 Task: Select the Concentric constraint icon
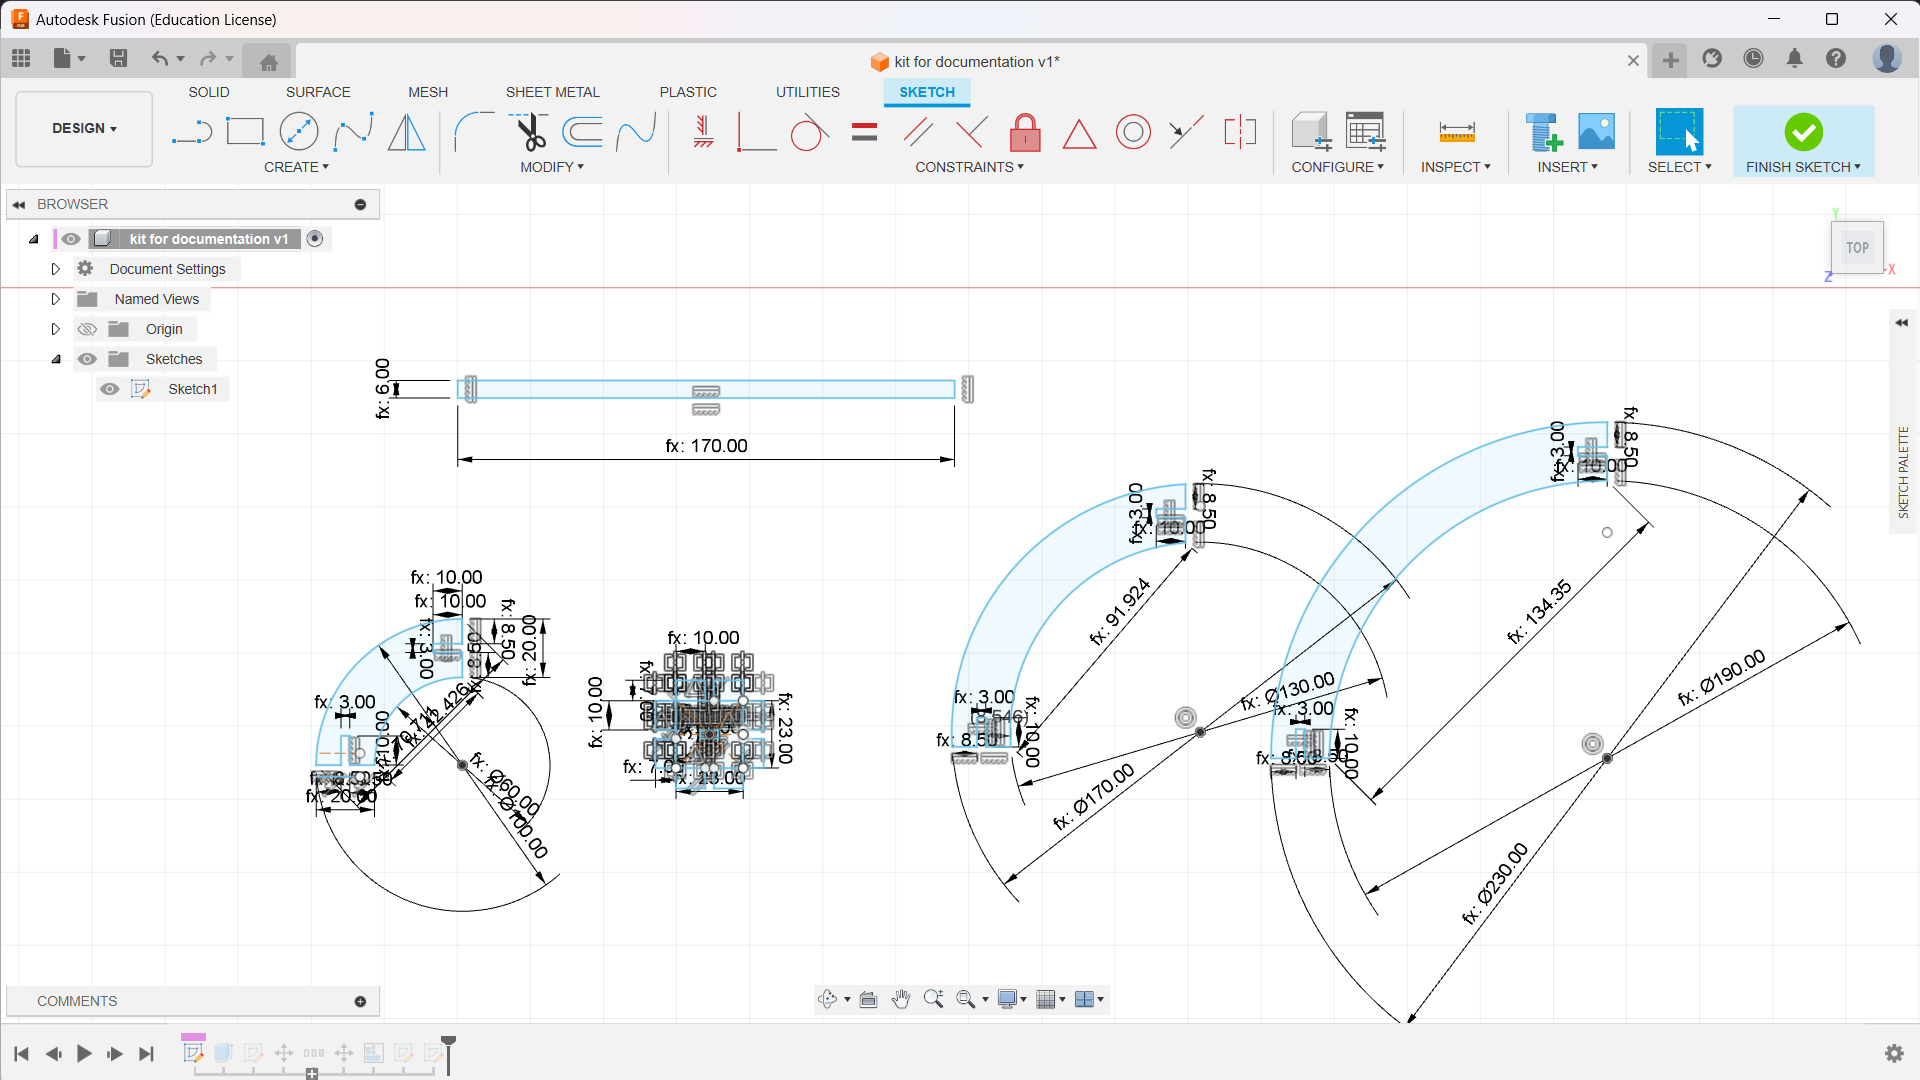coord(1133,132)
